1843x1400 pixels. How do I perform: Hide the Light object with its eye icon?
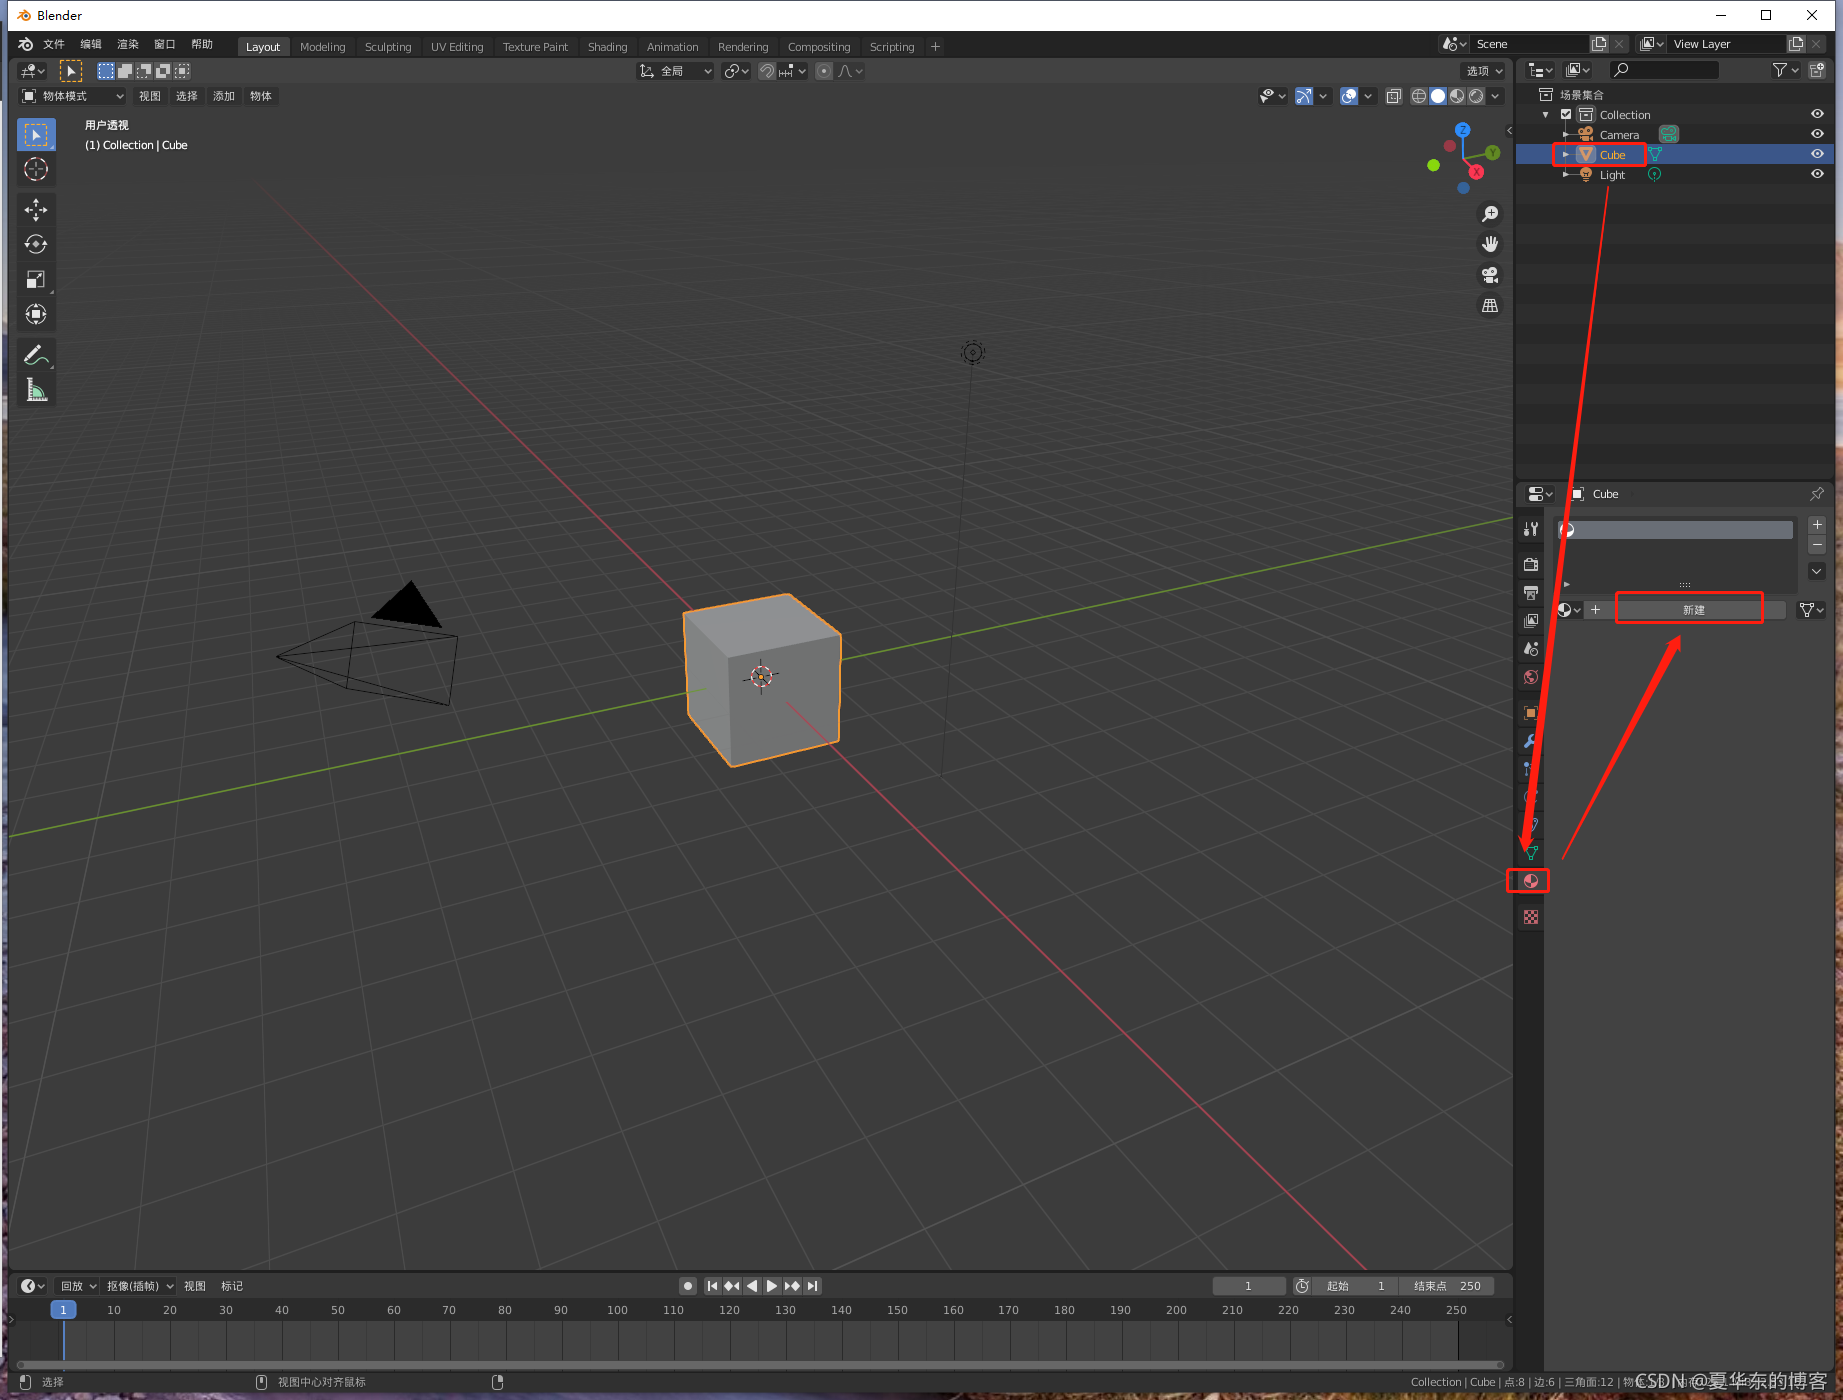(x=1817, y=174)
